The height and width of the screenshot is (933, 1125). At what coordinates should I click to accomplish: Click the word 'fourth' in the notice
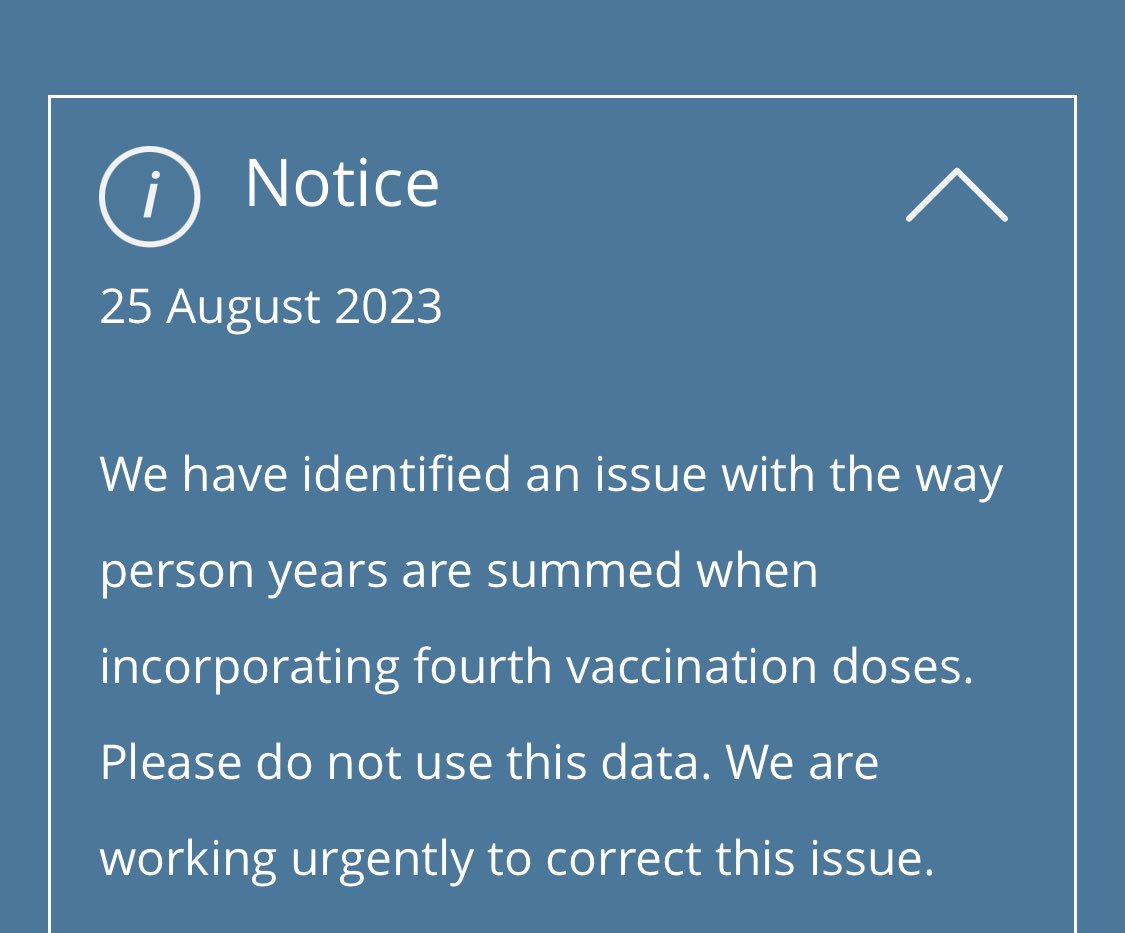483,667
